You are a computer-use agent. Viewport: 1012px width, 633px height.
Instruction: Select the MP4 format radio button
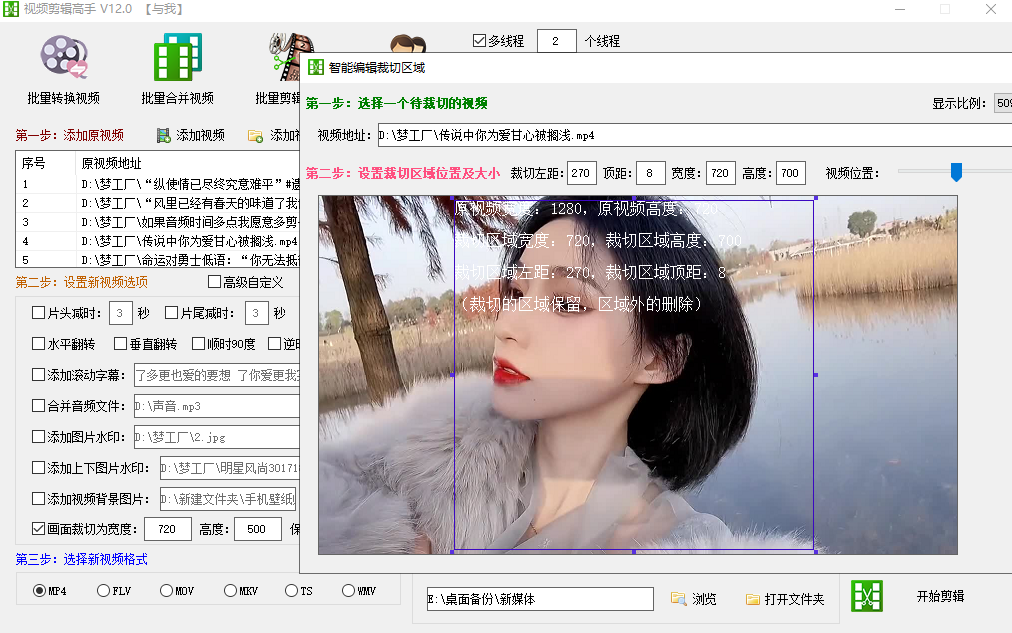[39, 590]
